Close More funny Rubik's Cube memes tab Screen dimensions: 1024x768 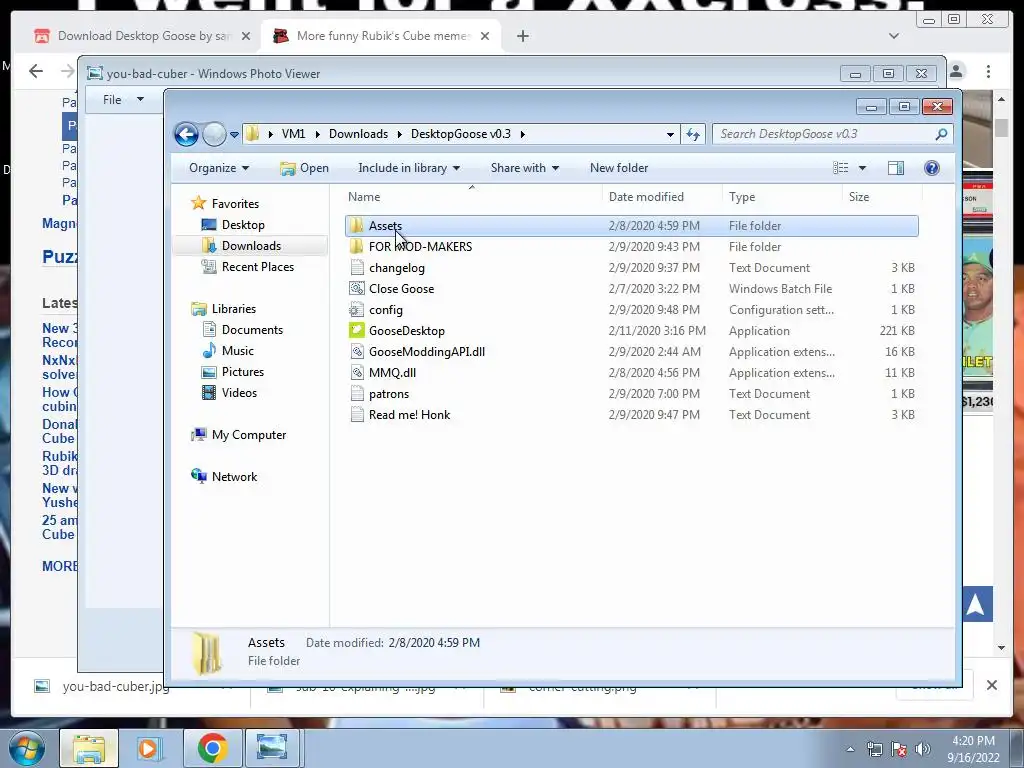pyautogui.click(x=485, y=36)
